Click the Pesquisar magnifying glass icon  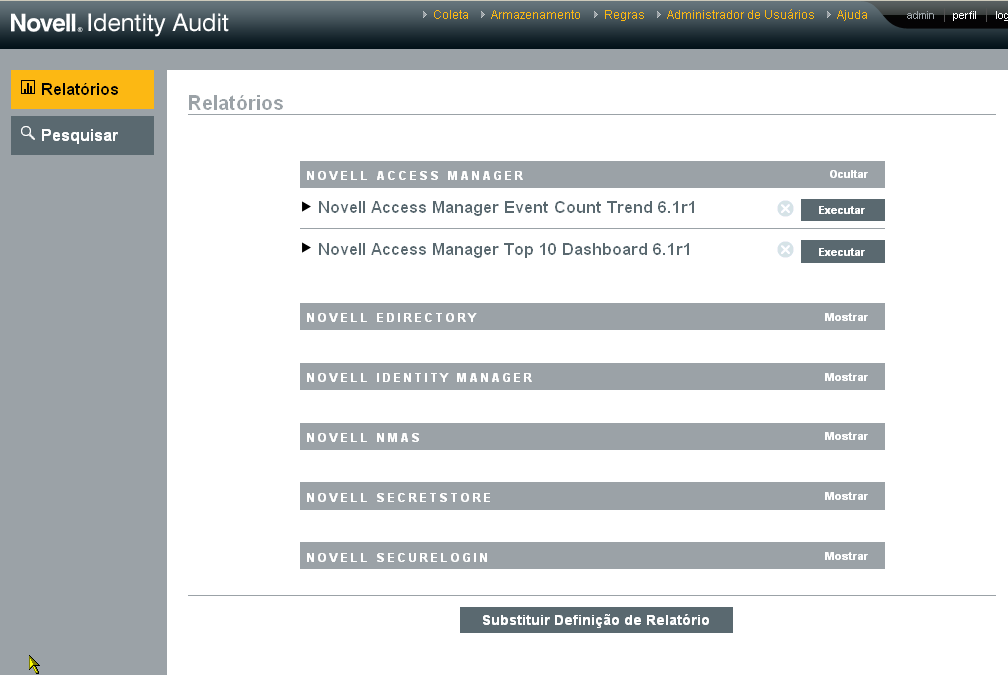[28, 133]
